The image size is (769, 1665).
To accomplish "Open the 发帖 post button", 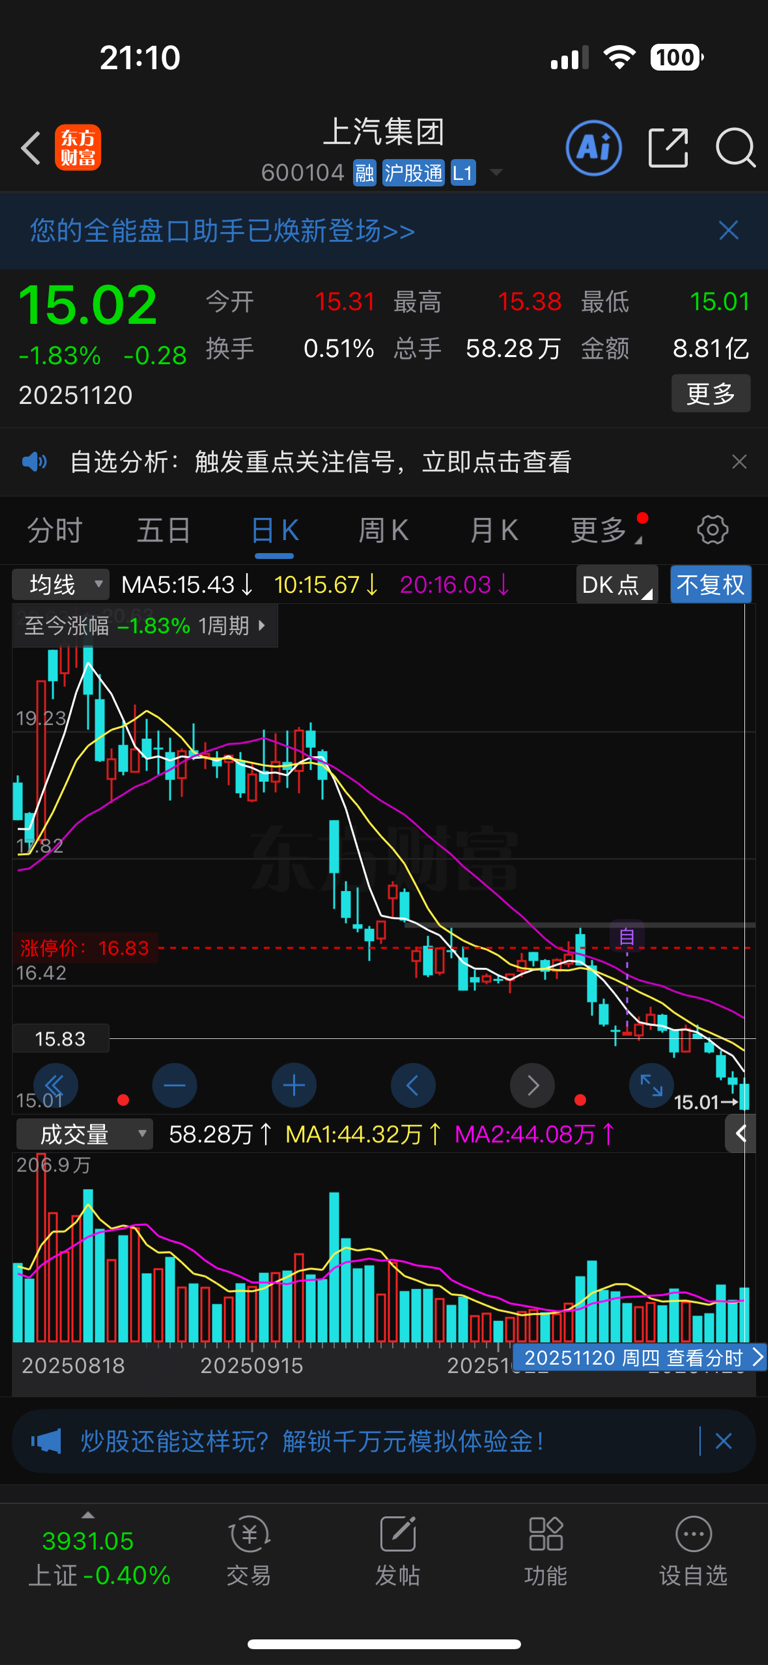I will click(397, 1550).
